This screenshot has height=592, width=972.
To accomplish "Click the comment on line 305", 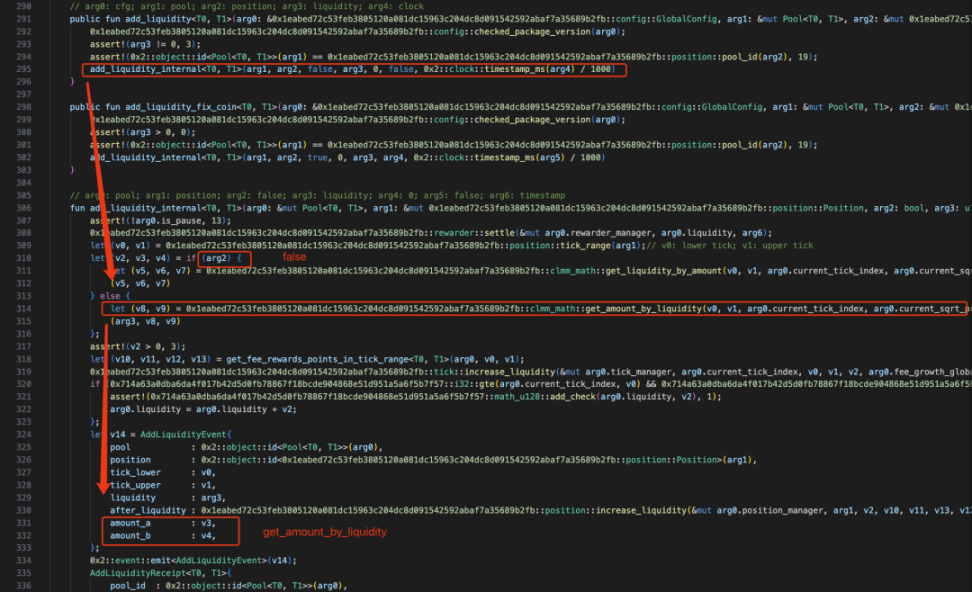I will pos(317,195).
